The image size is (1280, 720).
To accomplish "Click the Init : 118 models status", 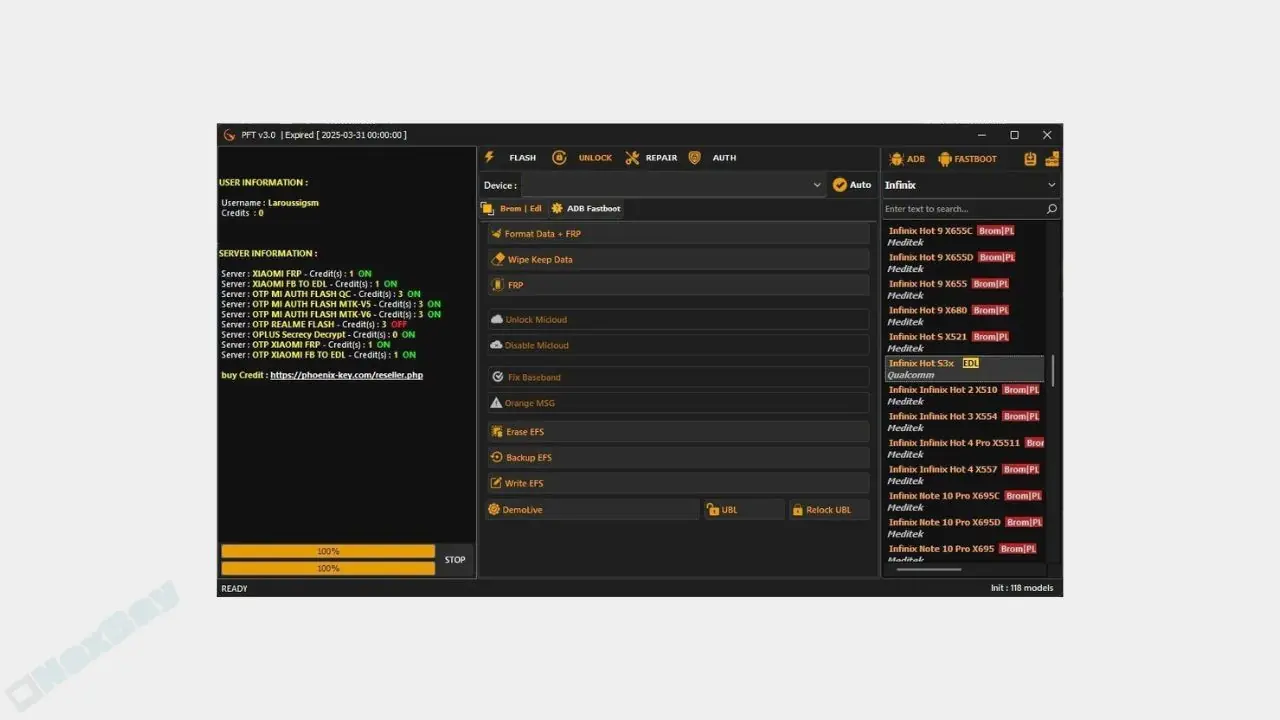I will [x=1022, y=588].
